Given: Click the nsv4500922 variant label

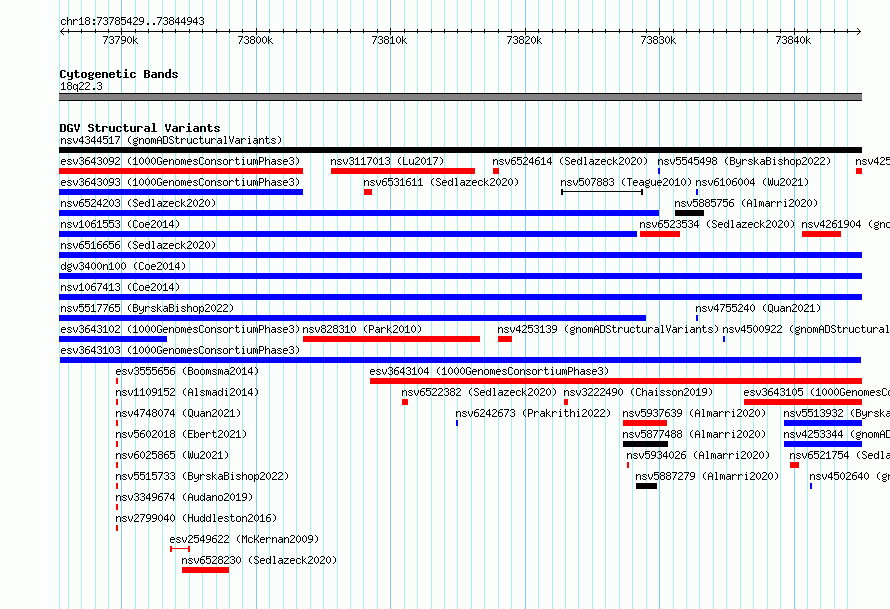Looking at the screenshot, I should pos(805,329).
